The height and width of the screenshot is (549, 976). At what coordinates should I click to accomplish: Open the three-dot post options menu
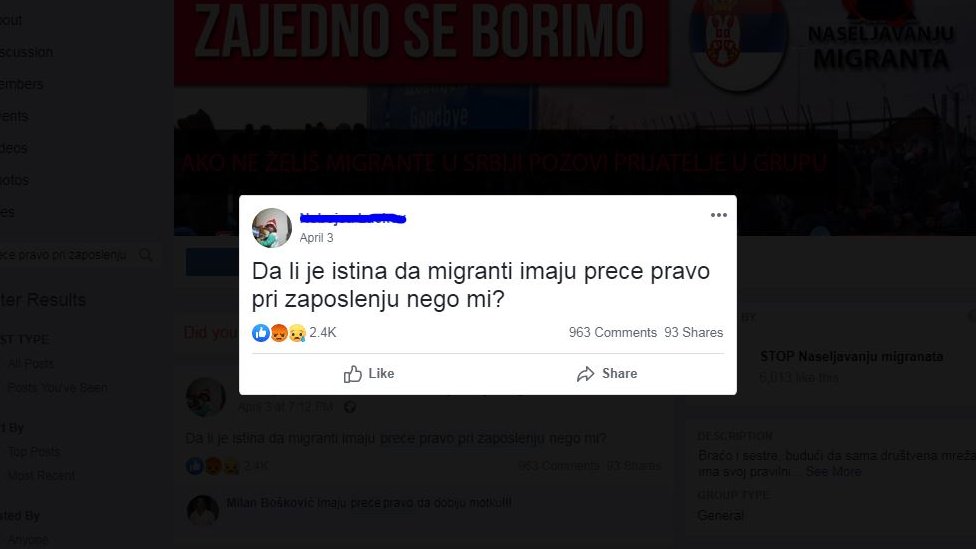click(x=718, y=215)
